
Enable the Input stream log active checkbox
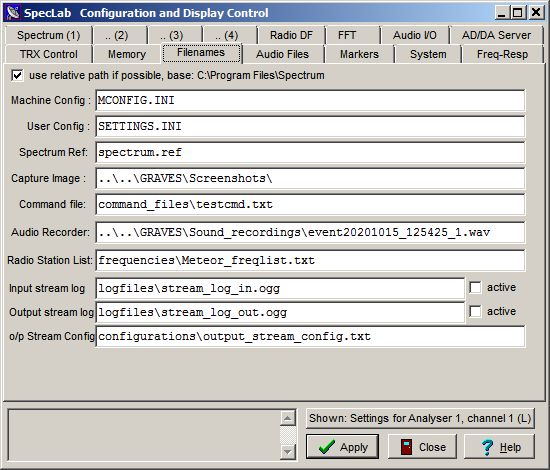click(x=475, y=288)
